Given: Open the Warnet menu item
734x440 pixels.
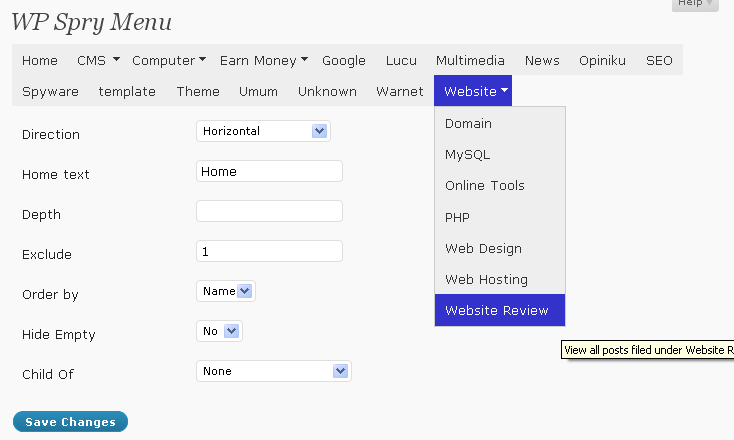Looking at the screenshot, I should pos(400,91).
